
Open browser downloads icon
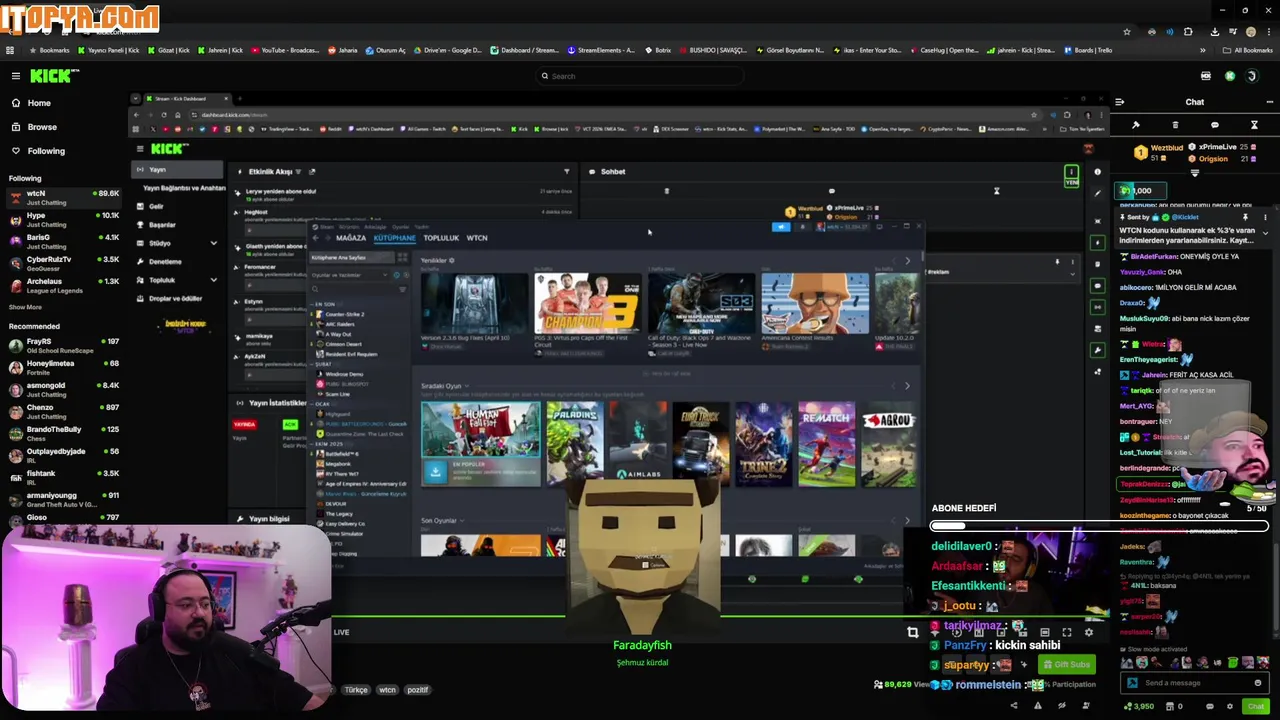pos(1214,31)
